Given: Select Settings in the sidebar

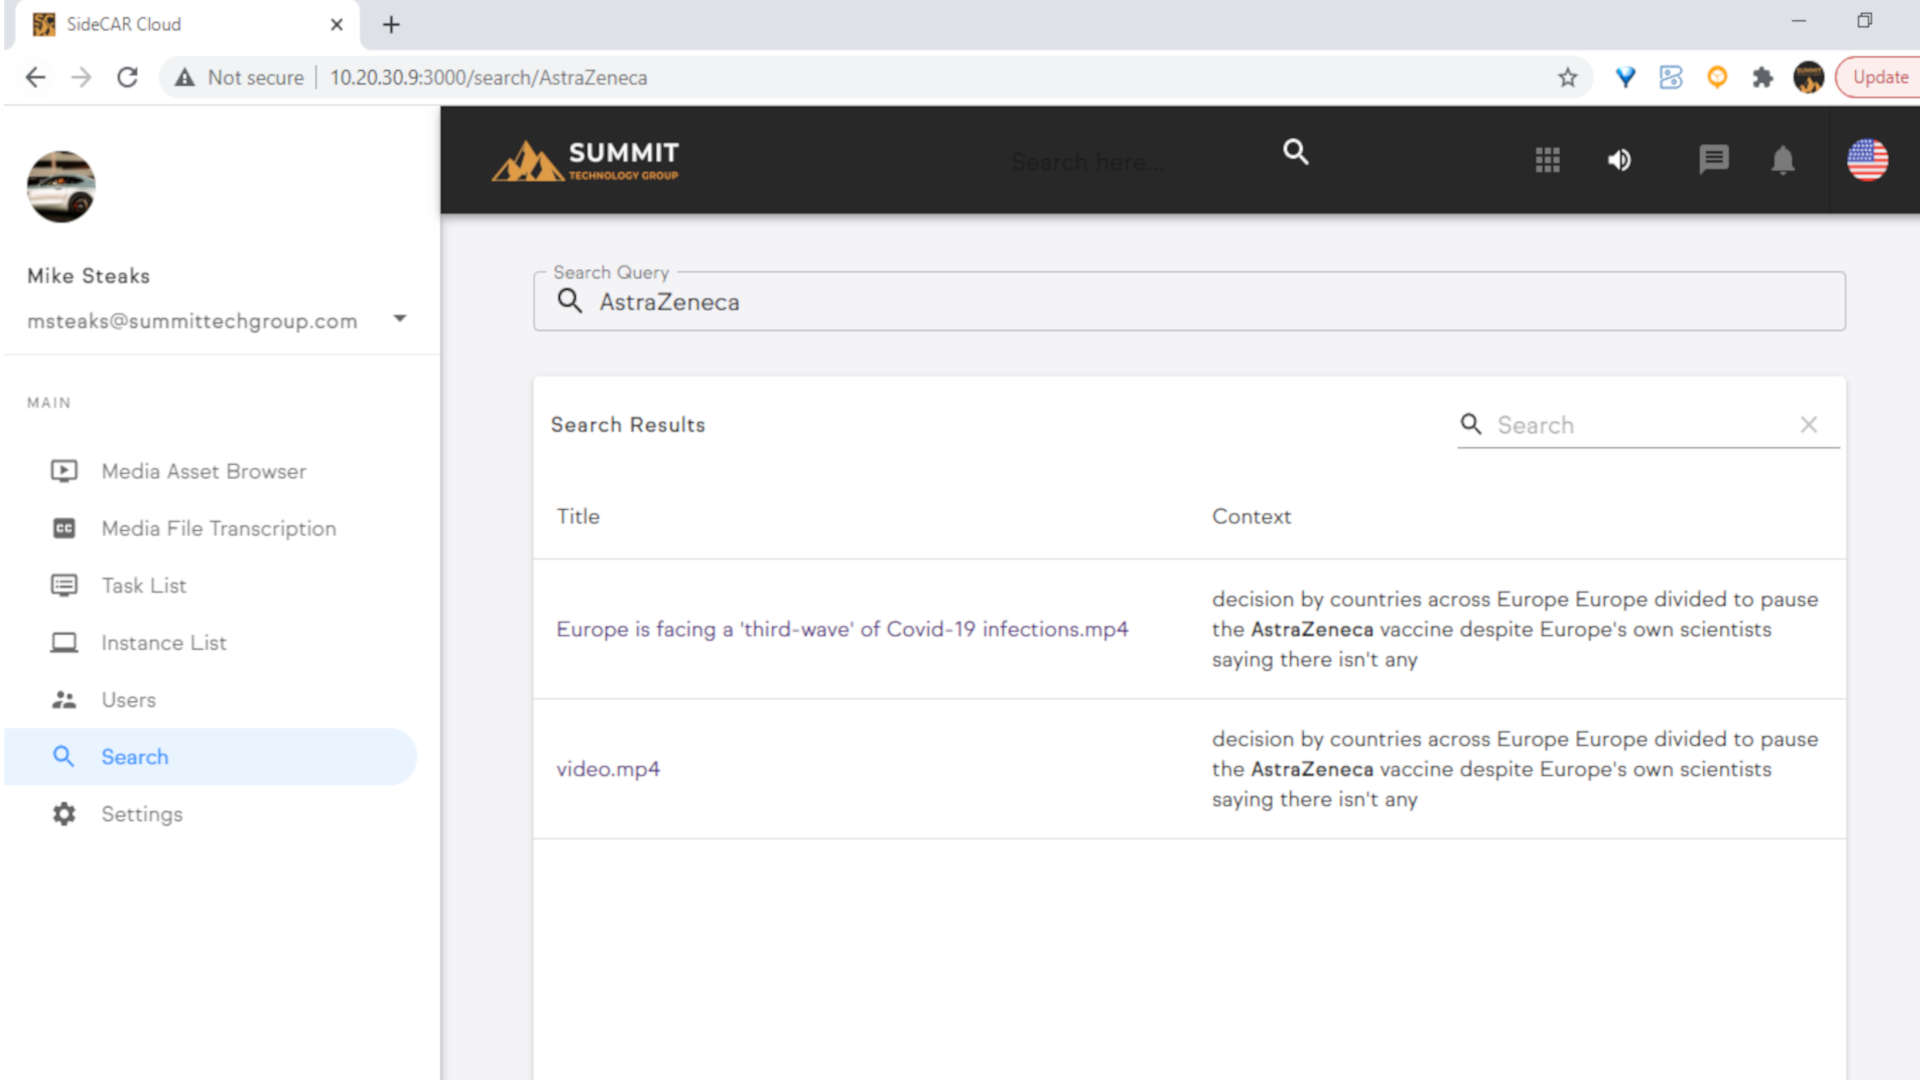Looking at the screenshot, I should click(x=141, y=814).
